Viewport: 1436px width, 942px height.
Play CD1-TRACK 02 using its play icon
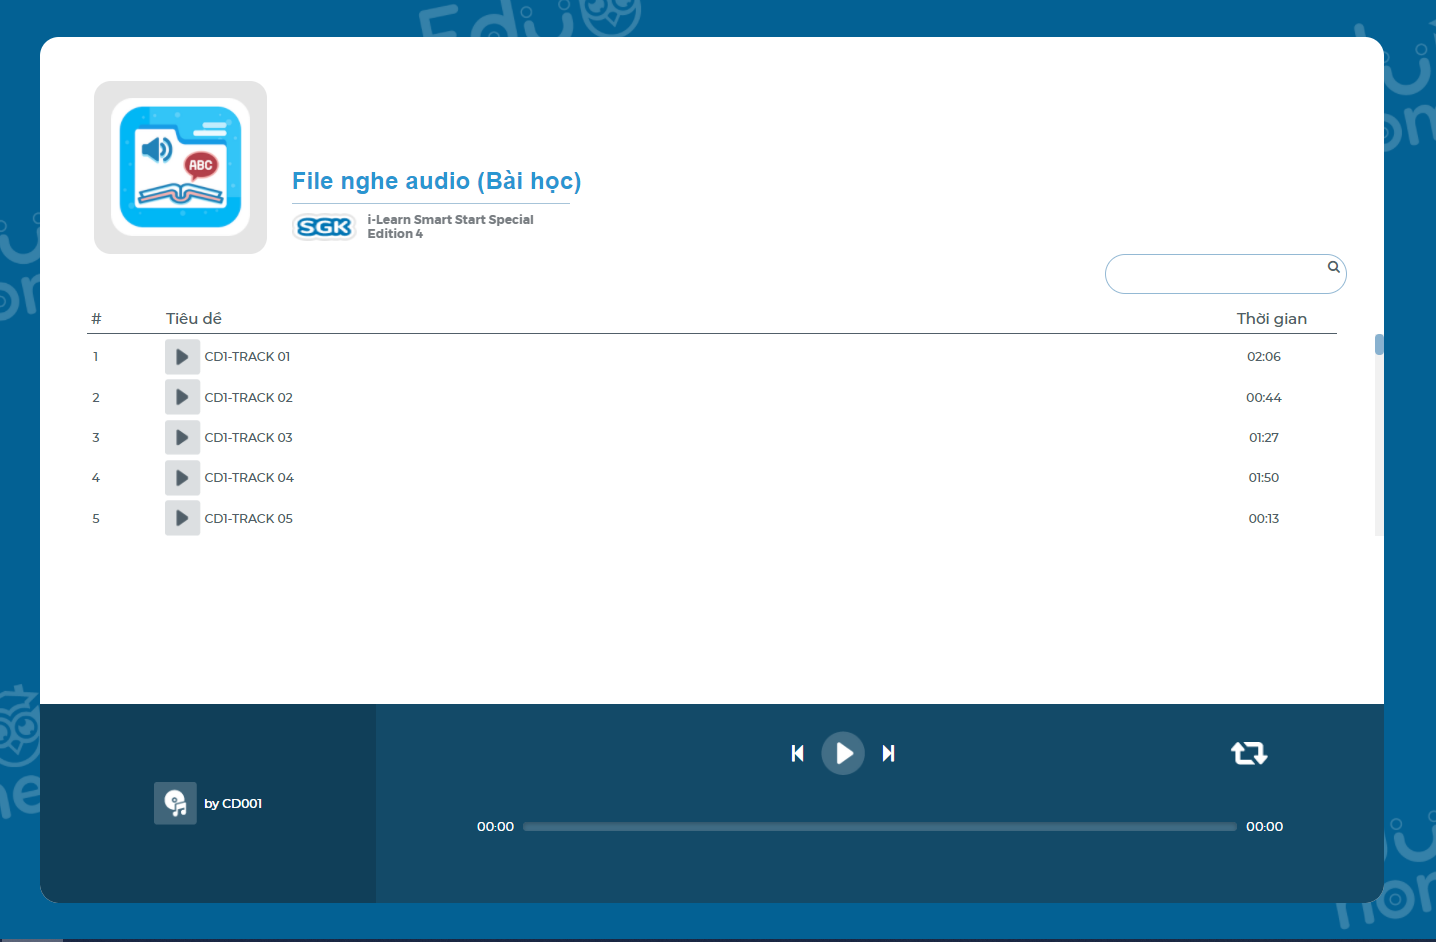[x=182, y=397]
